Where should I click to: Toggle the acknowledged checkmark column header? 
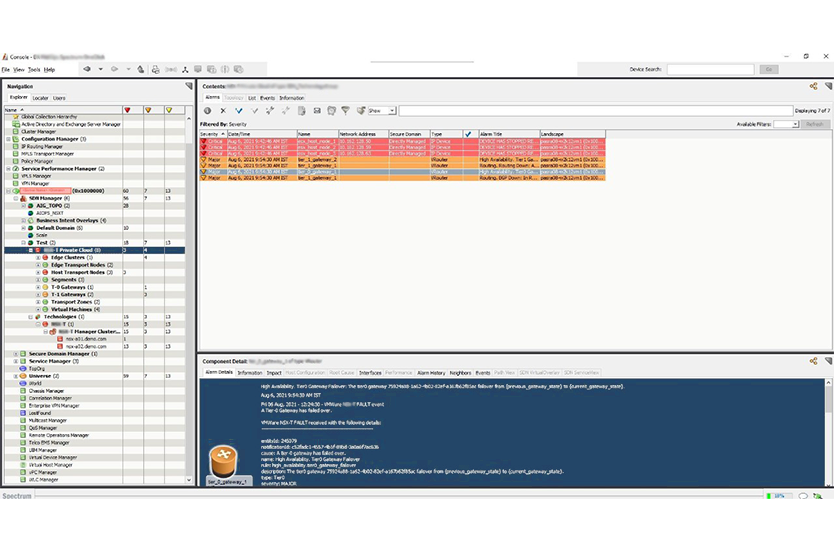click(x=468, y=133)
